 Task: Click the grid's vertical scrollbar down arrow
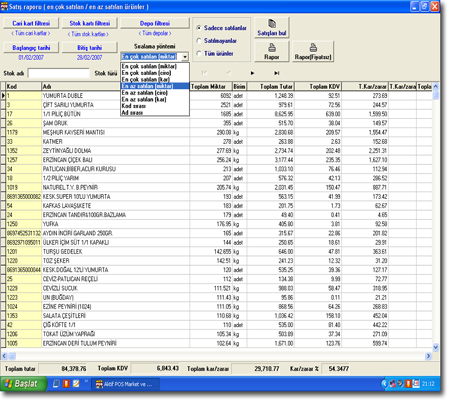[436, 347]
